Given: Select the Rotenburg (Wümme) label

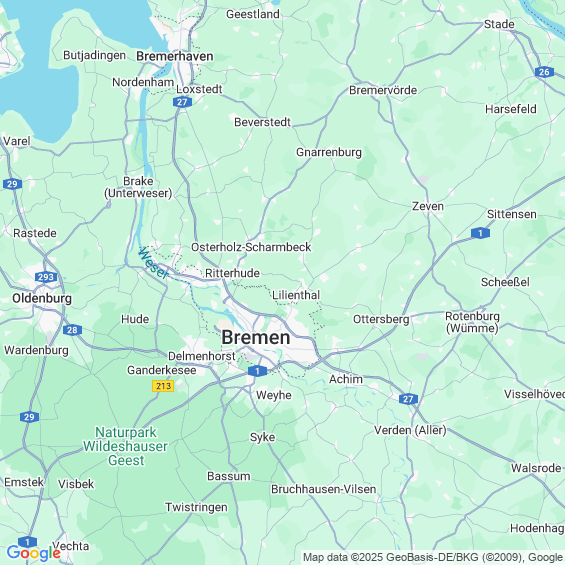Looking at the screenshot, I should pos(472,322).
